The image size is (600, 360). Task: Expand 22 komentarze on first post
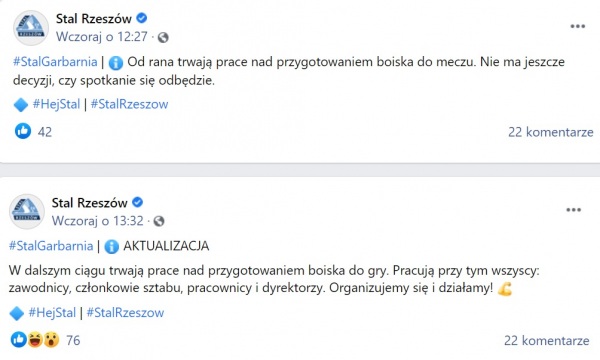551,132
